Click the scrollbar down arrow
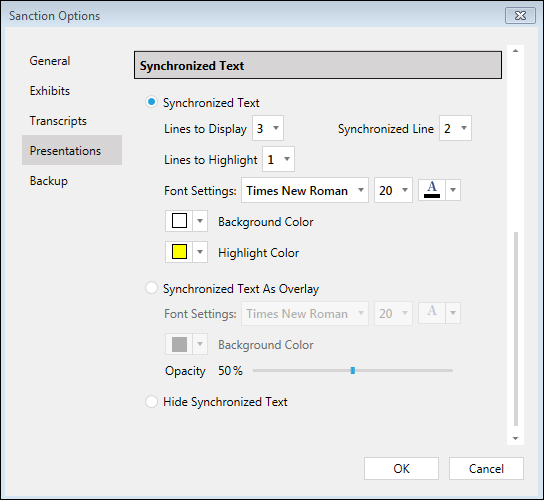The image size is (544, 500). (516, 438)
